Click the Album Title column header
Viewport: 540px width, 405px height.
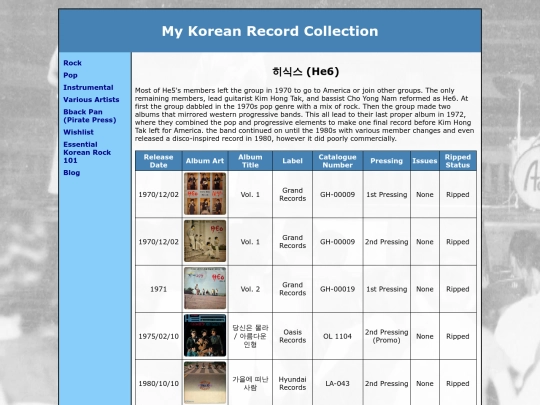pos(250,161)
